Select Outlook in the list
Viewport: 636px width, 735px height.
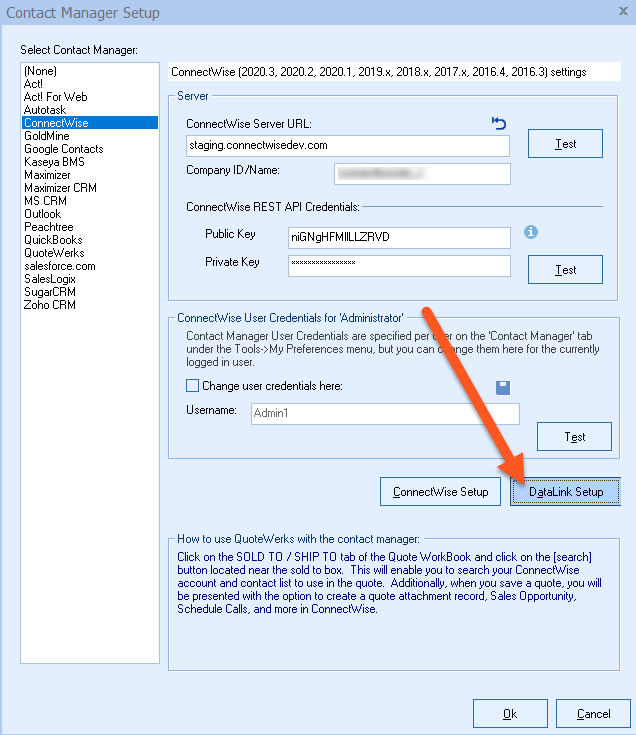pyautogui.click(x=90, y=214)
